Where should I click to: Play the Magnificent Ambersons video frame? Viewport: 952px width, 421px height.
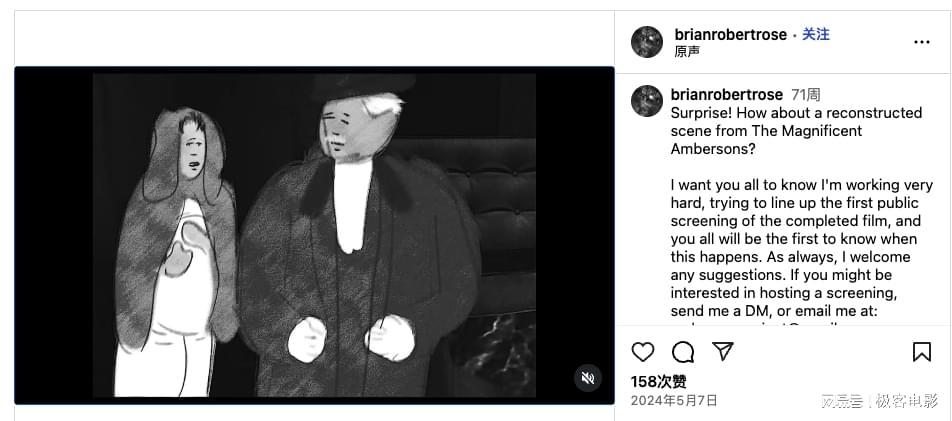pyautogui.click(x=314, y=236)
